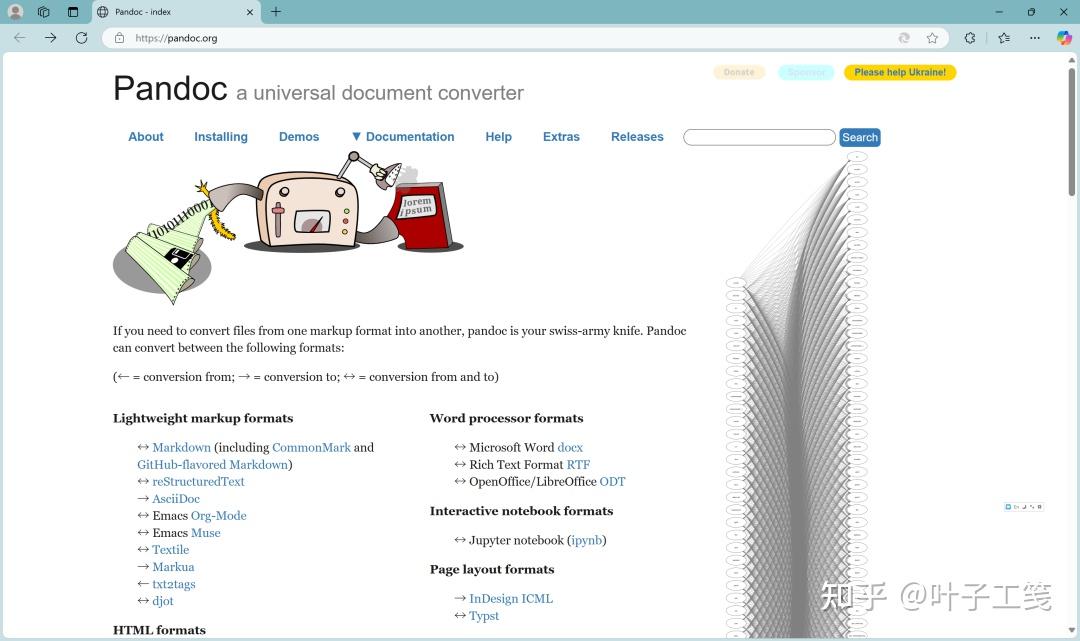The image size is (1080, 641).
Task: Open the Copilot sidebar icon
Action: click(1064, 38)
